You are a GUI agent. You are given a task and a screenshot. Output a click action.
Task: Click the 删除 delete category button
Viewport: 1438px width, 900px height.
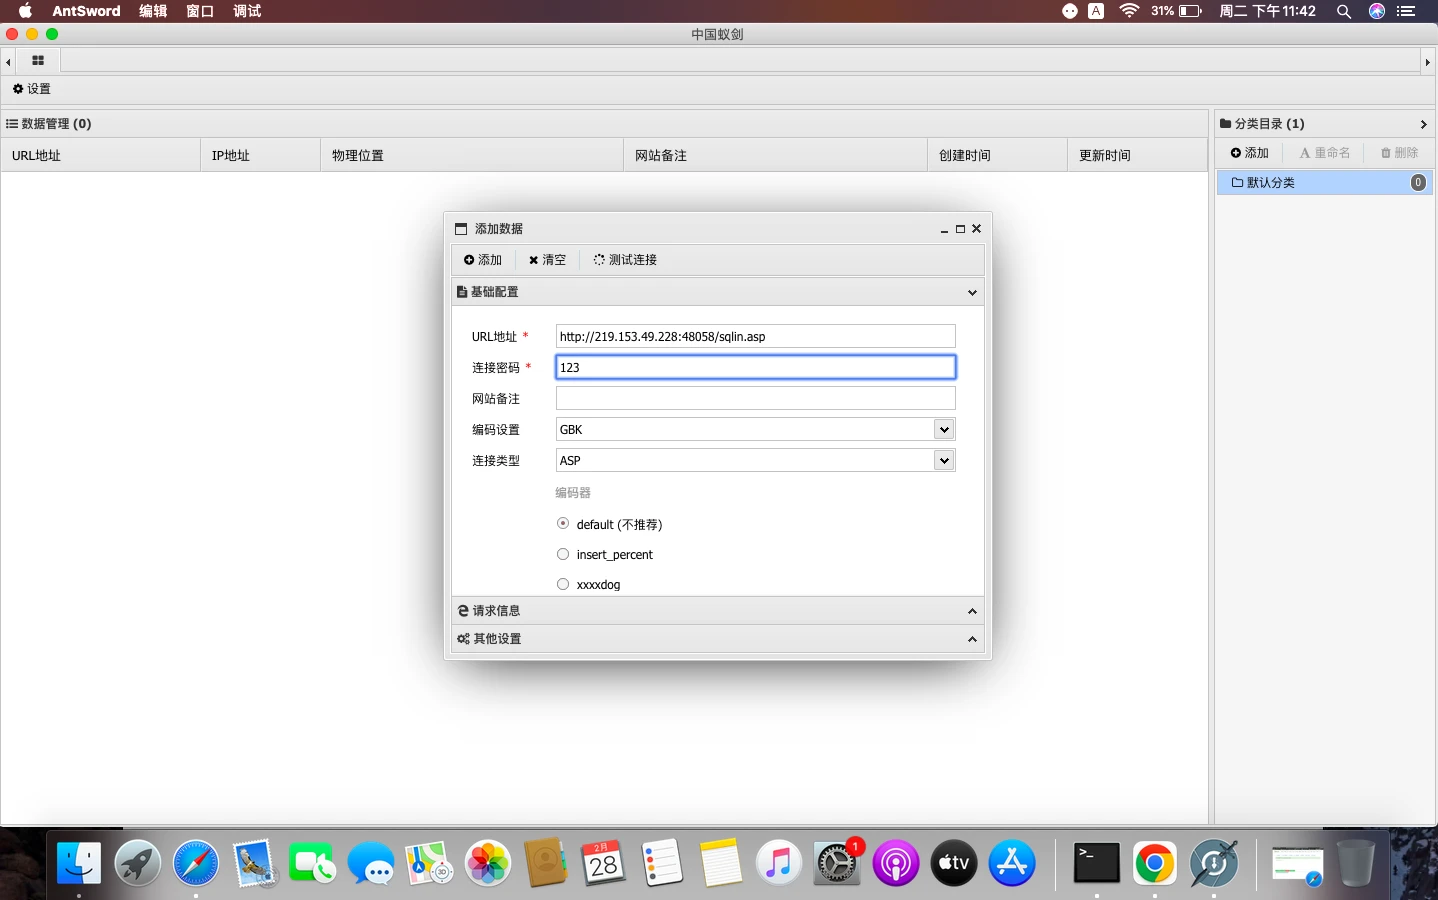(x=1400, y=153)
